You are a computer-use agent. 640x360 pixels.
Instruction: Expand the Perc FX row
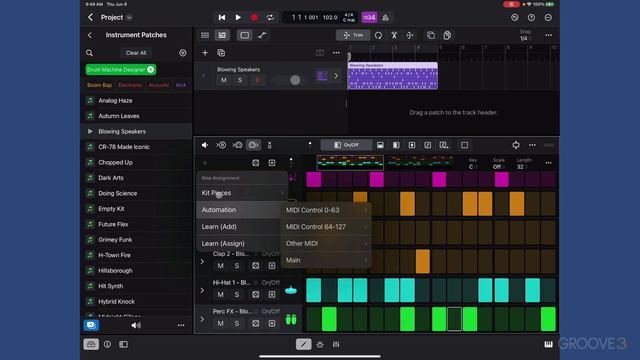tap(202, 319)
